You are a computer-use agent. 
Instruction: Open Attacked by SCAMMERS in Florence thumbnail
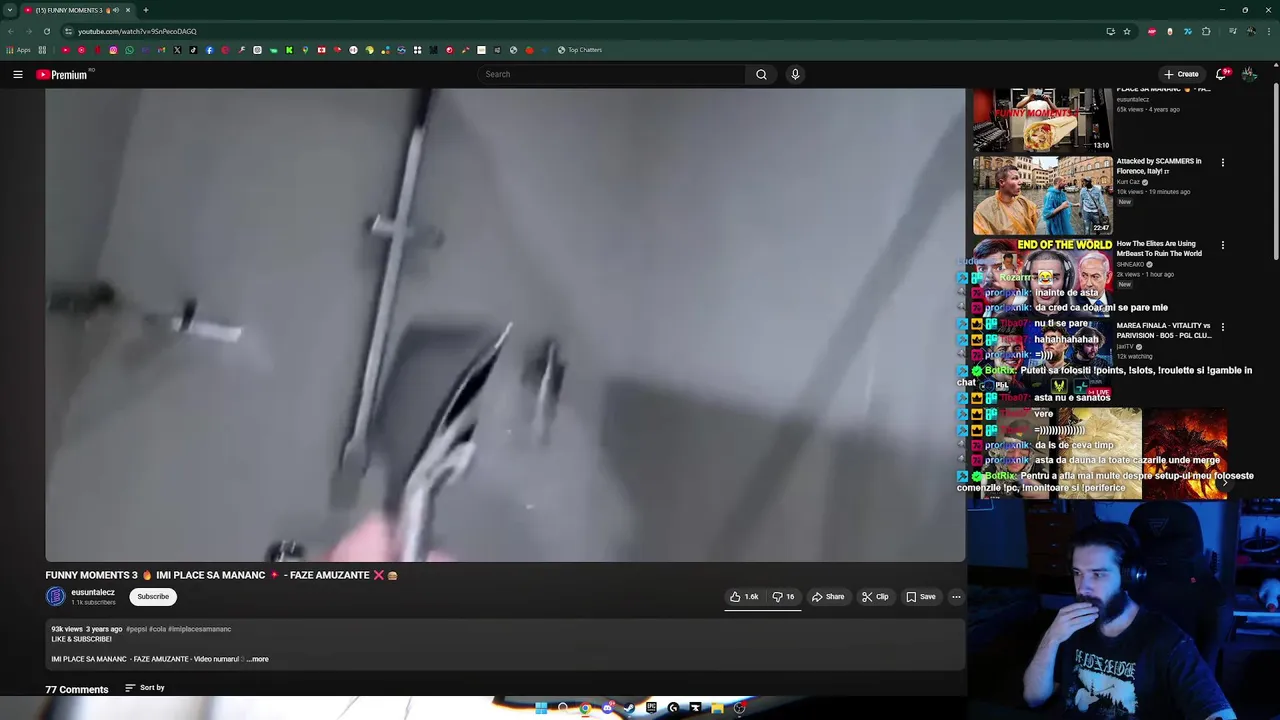(x=1042, y=195)
